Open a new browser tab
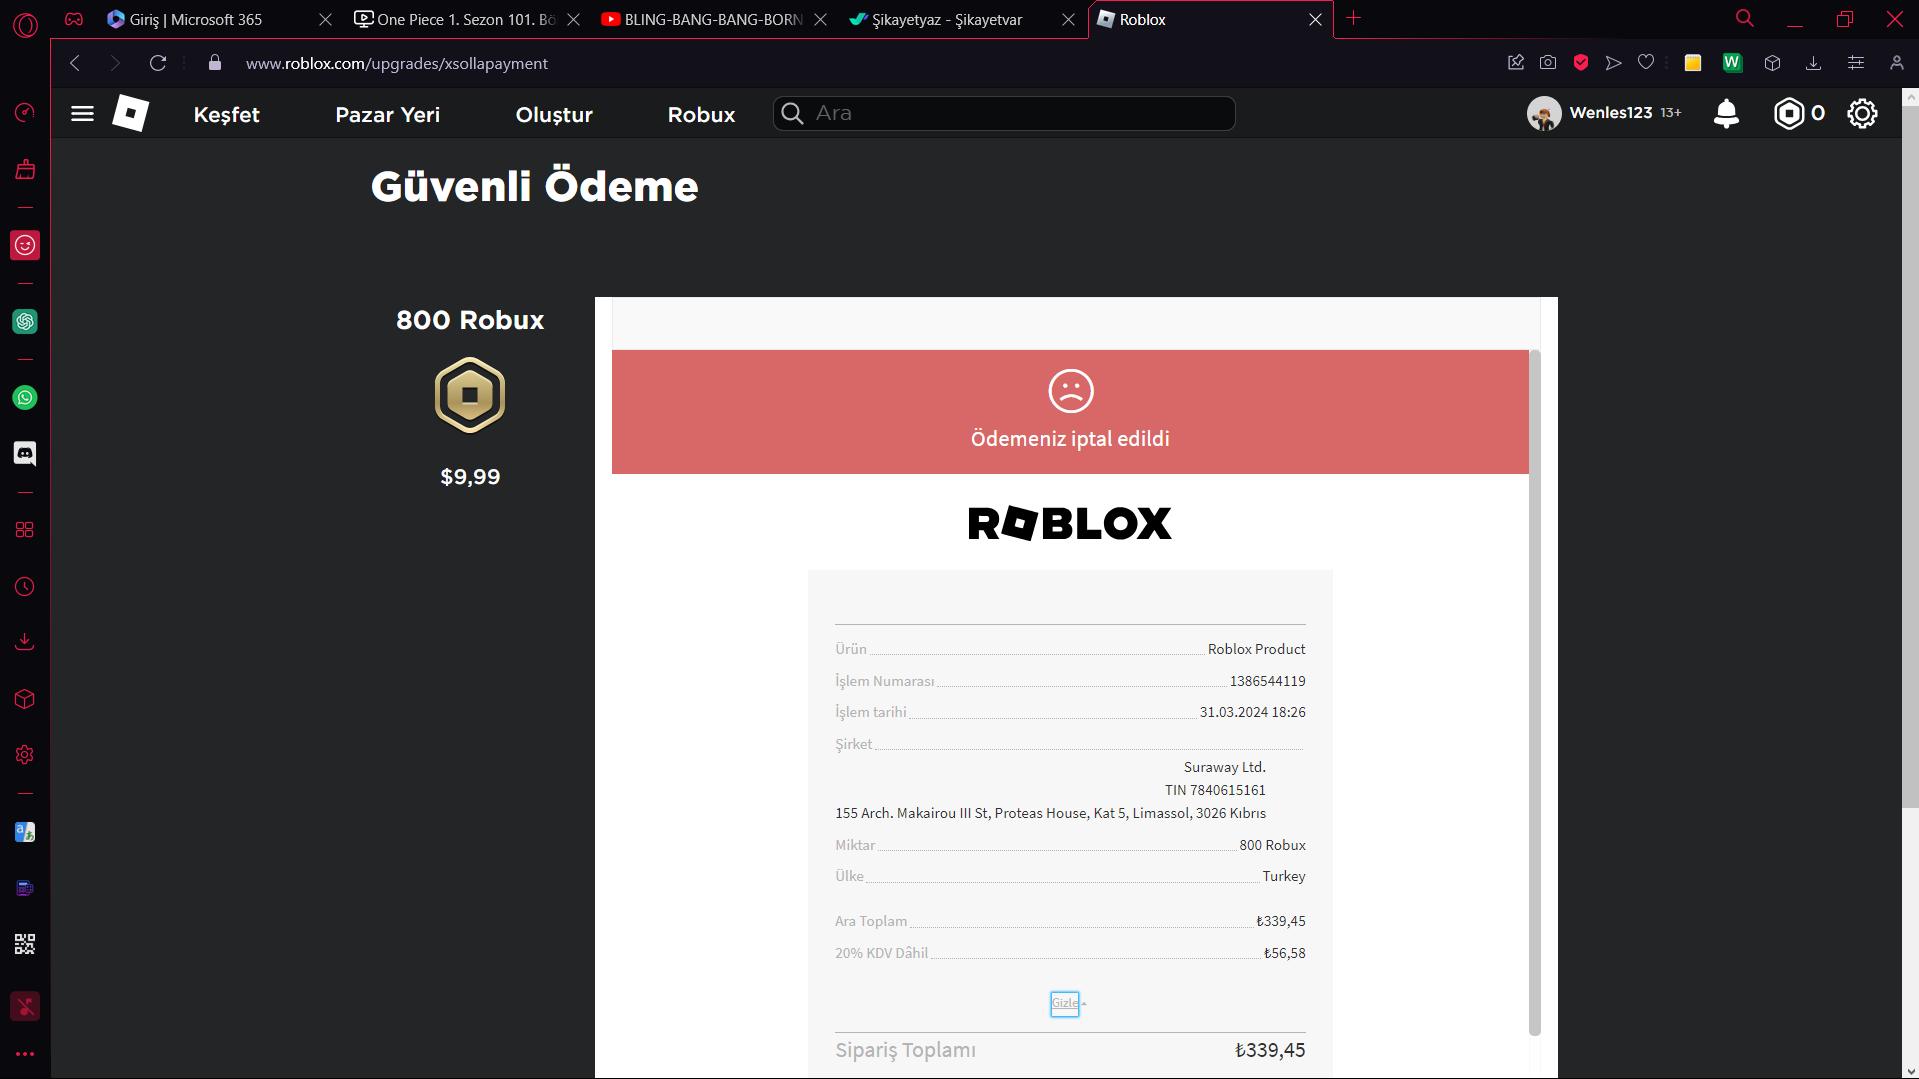This screenshot has width=1919, height=1079. pos(1353,19)
